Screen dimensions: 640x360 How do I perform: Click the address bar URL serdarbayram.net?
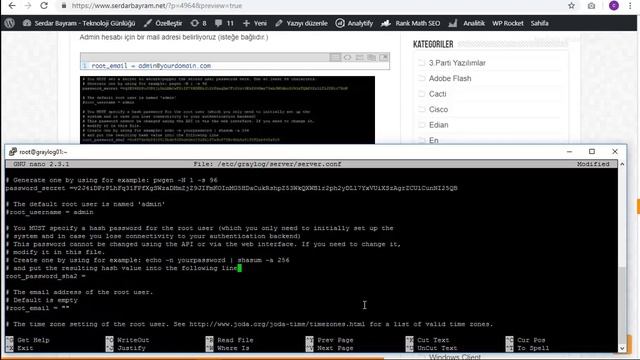(x=157, y=6)
